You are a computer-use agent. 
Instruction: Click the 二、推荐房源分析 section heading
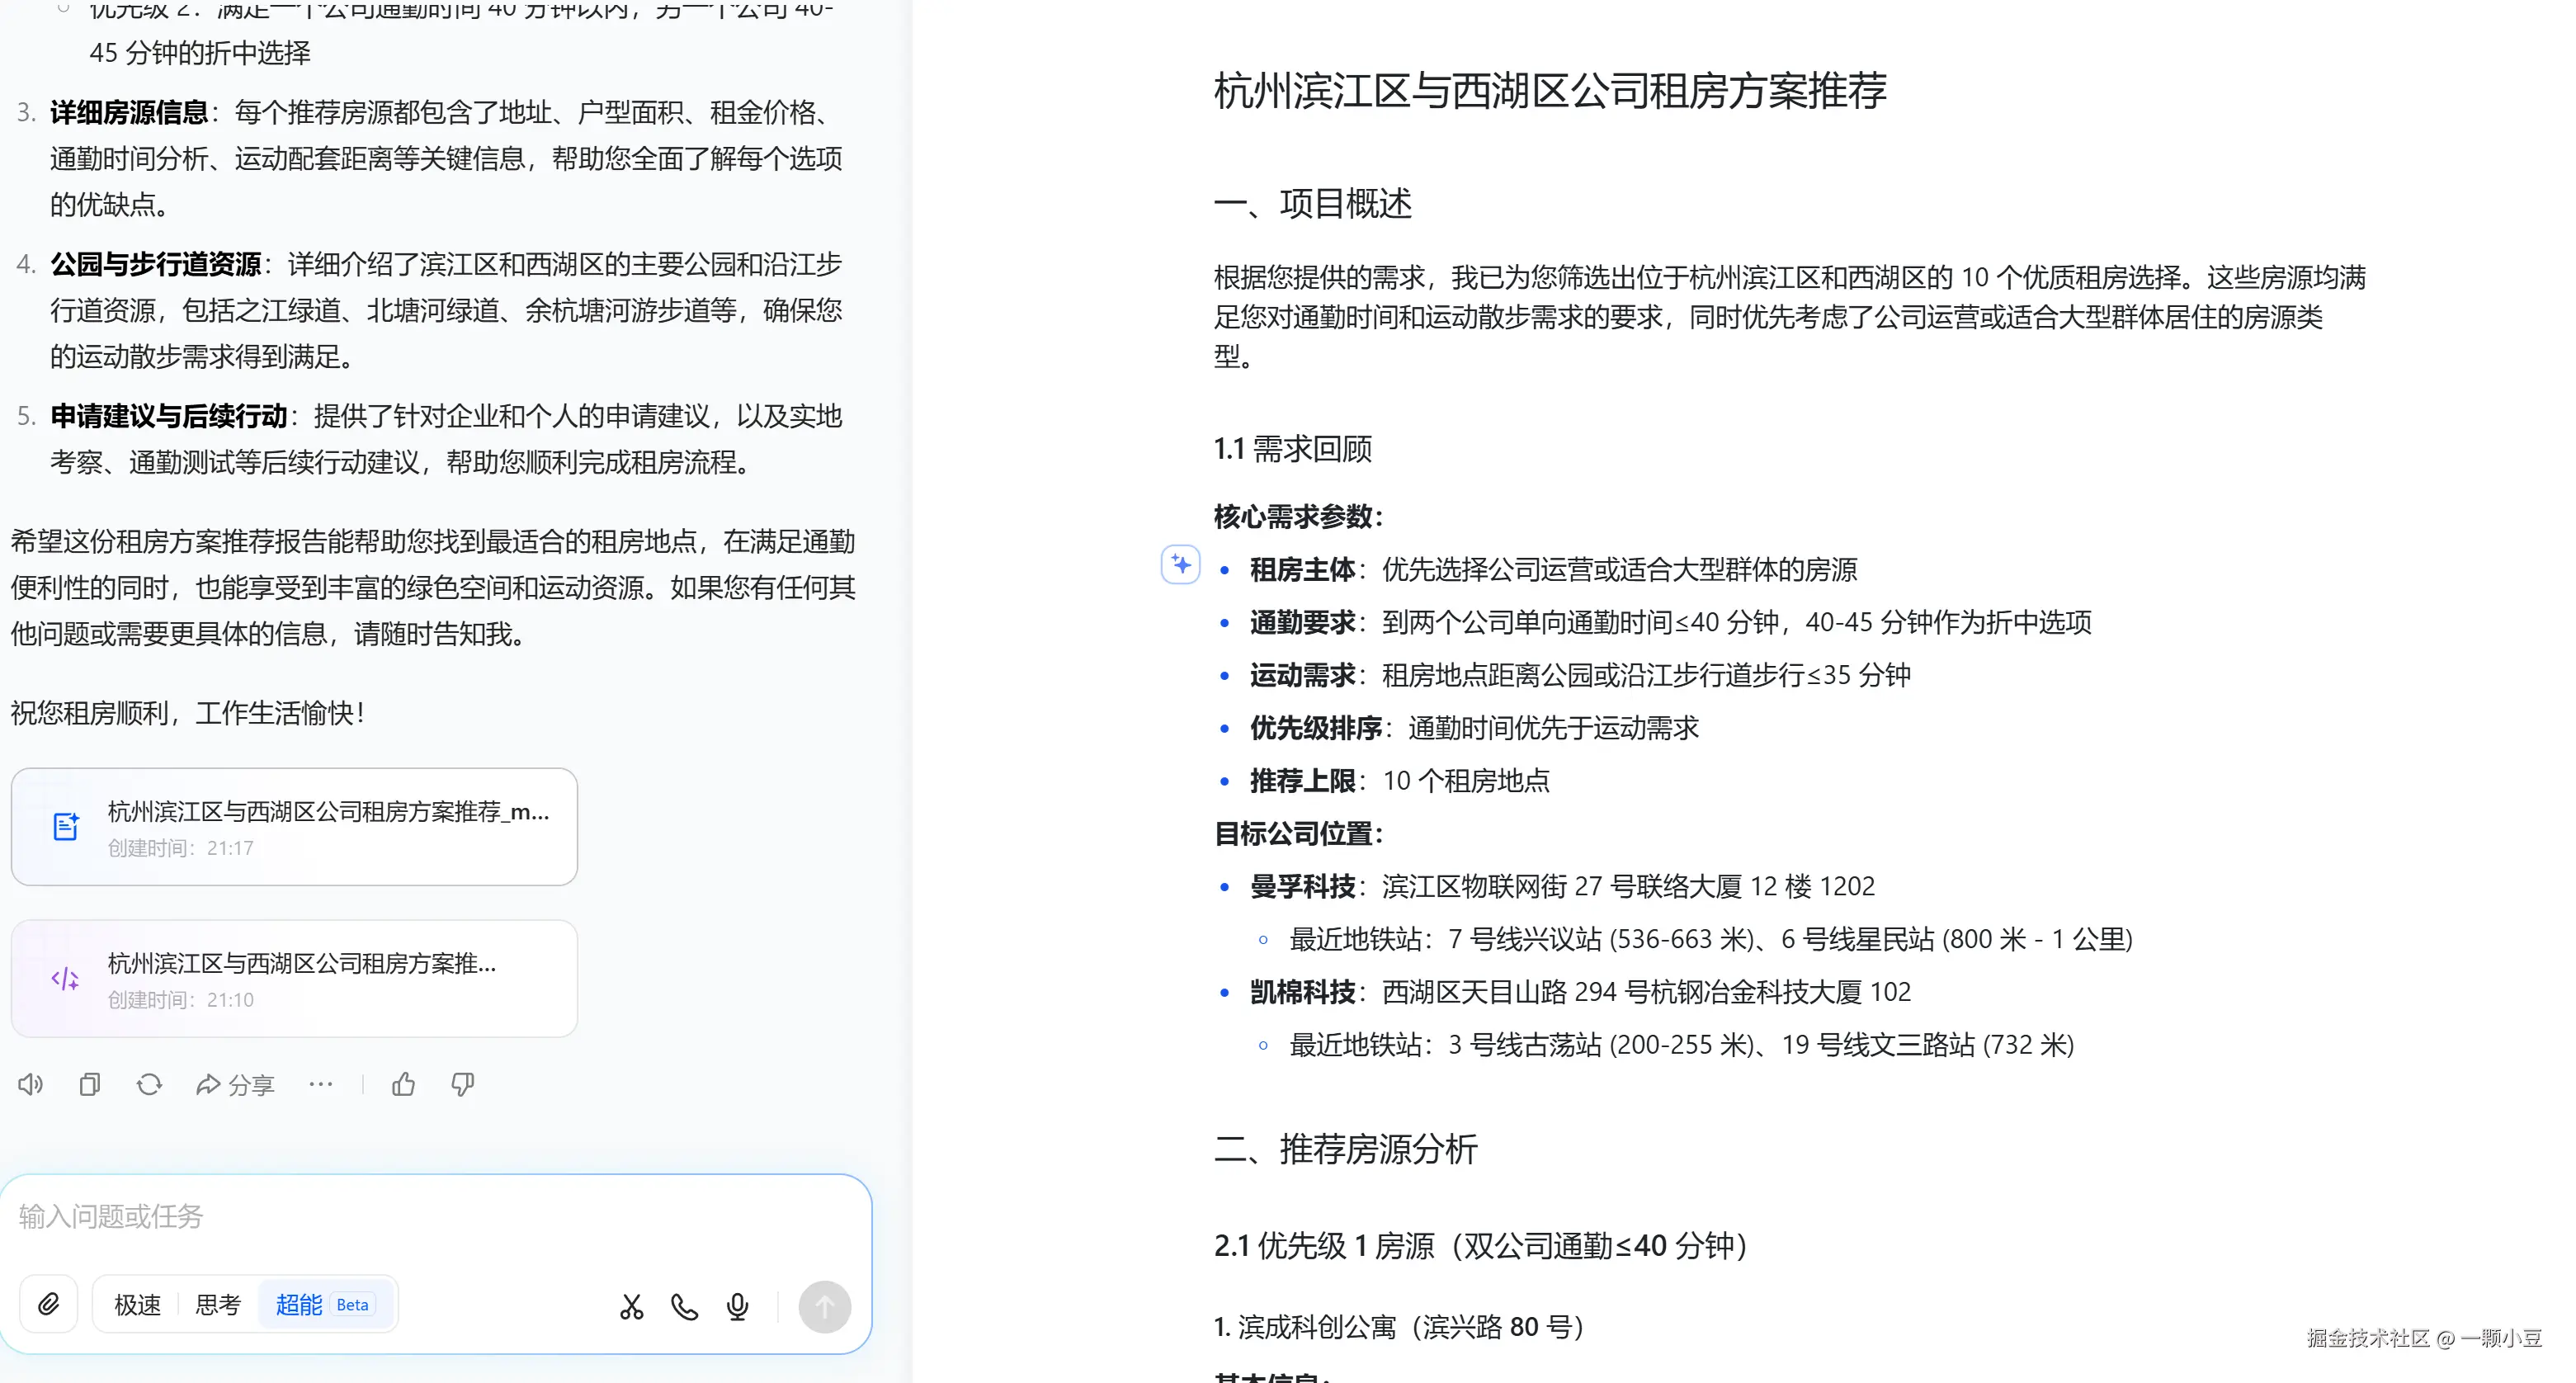coord(1345,1148)
